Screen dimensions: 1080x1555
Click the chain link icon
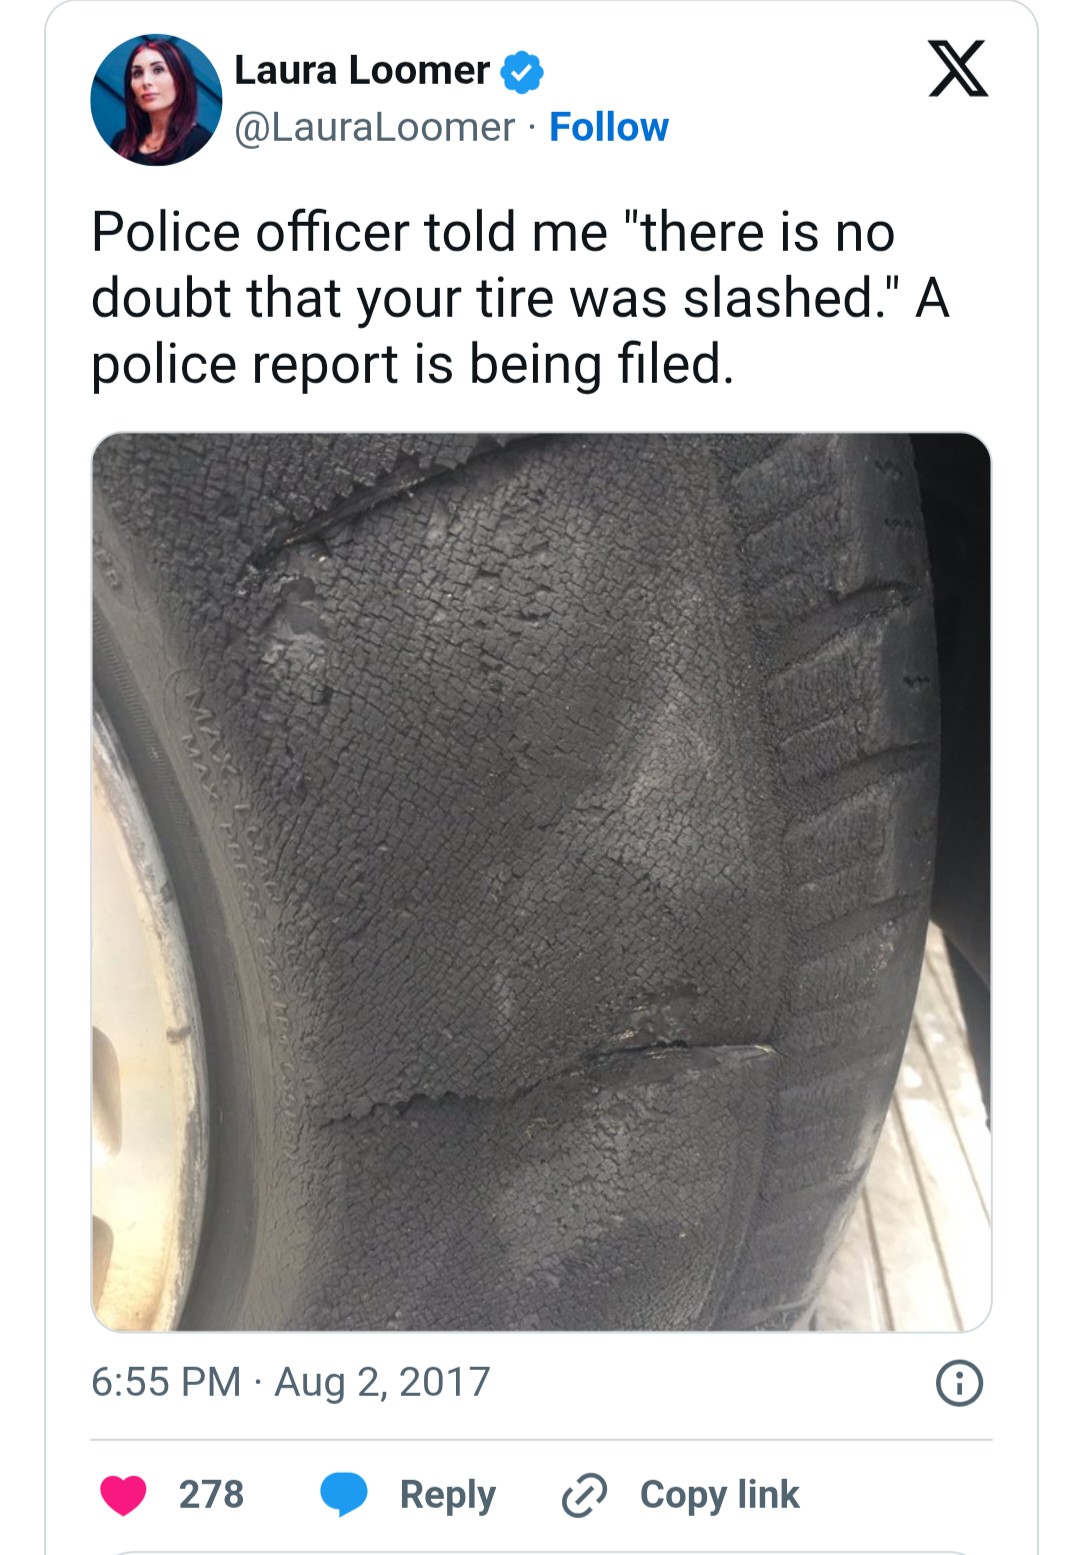584,1495
